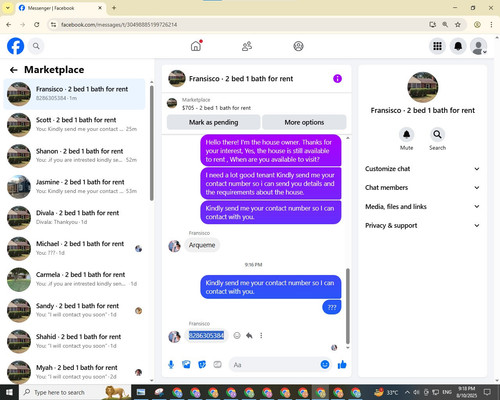This screenshot has height=400, width=500.
Task: Click the conversation list scrollbar
Action: coord(152,143)
